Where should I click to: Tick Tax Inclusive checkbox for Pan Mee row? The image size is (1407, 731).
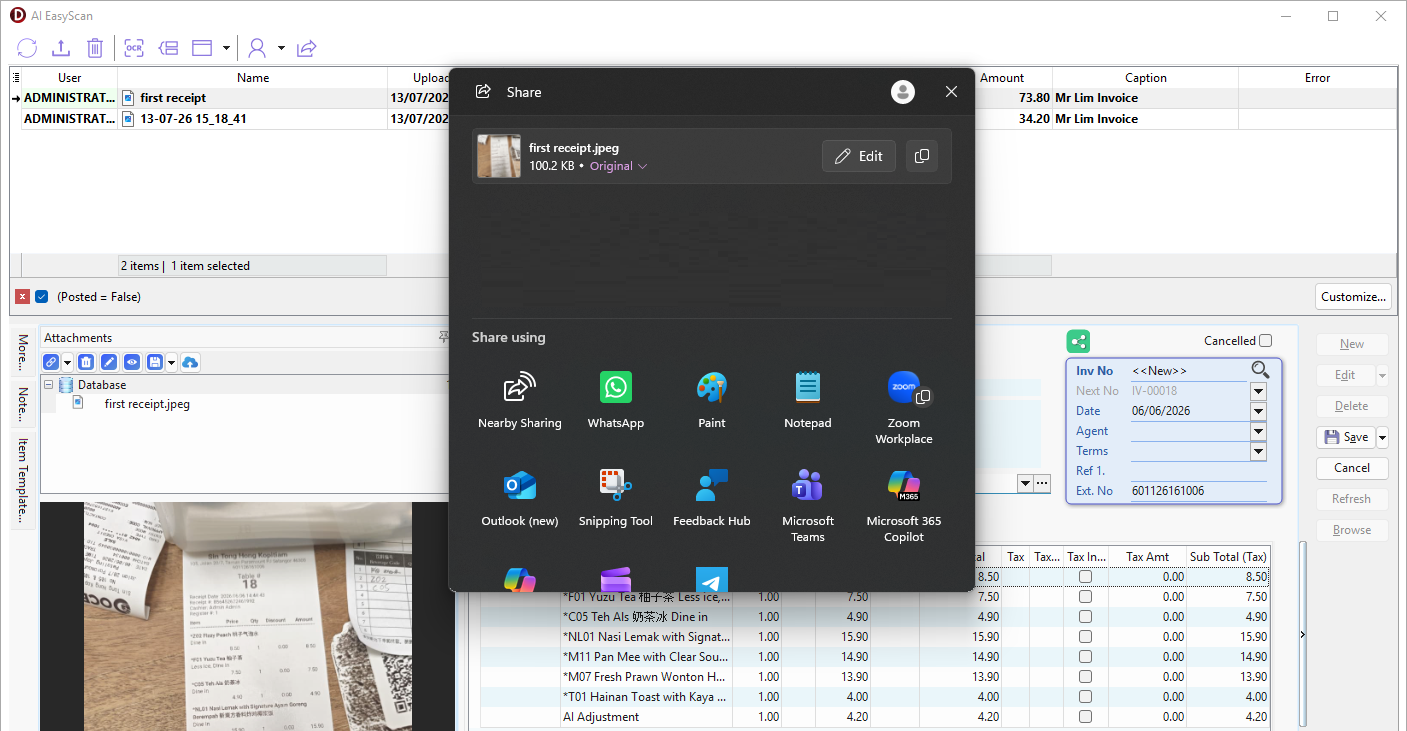(1085, 657)
